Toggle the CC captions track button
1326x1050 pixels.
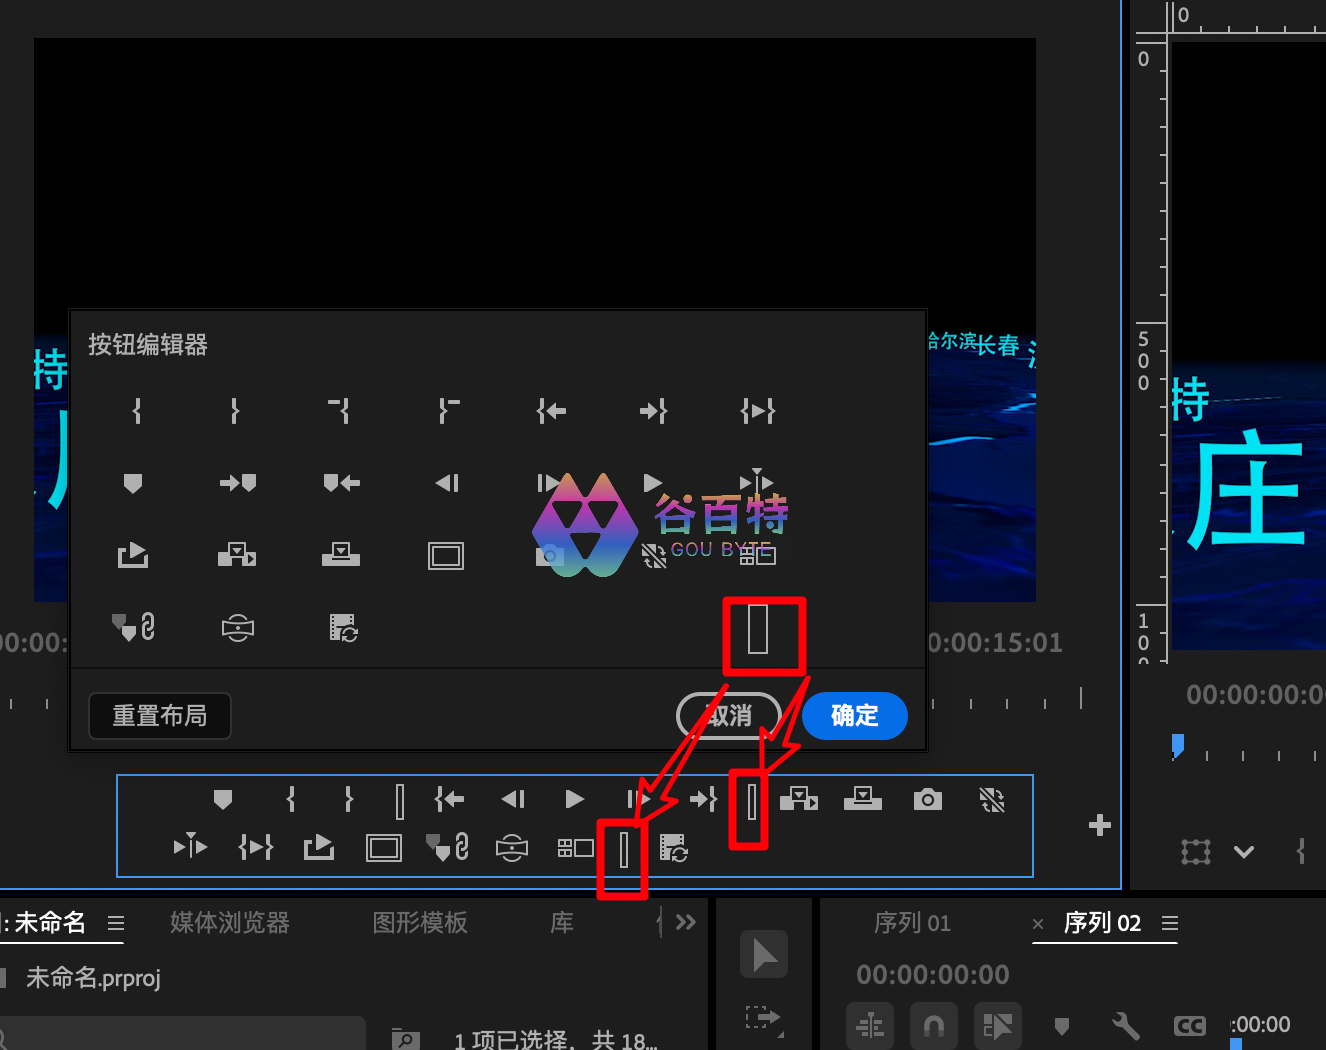1189,1025
